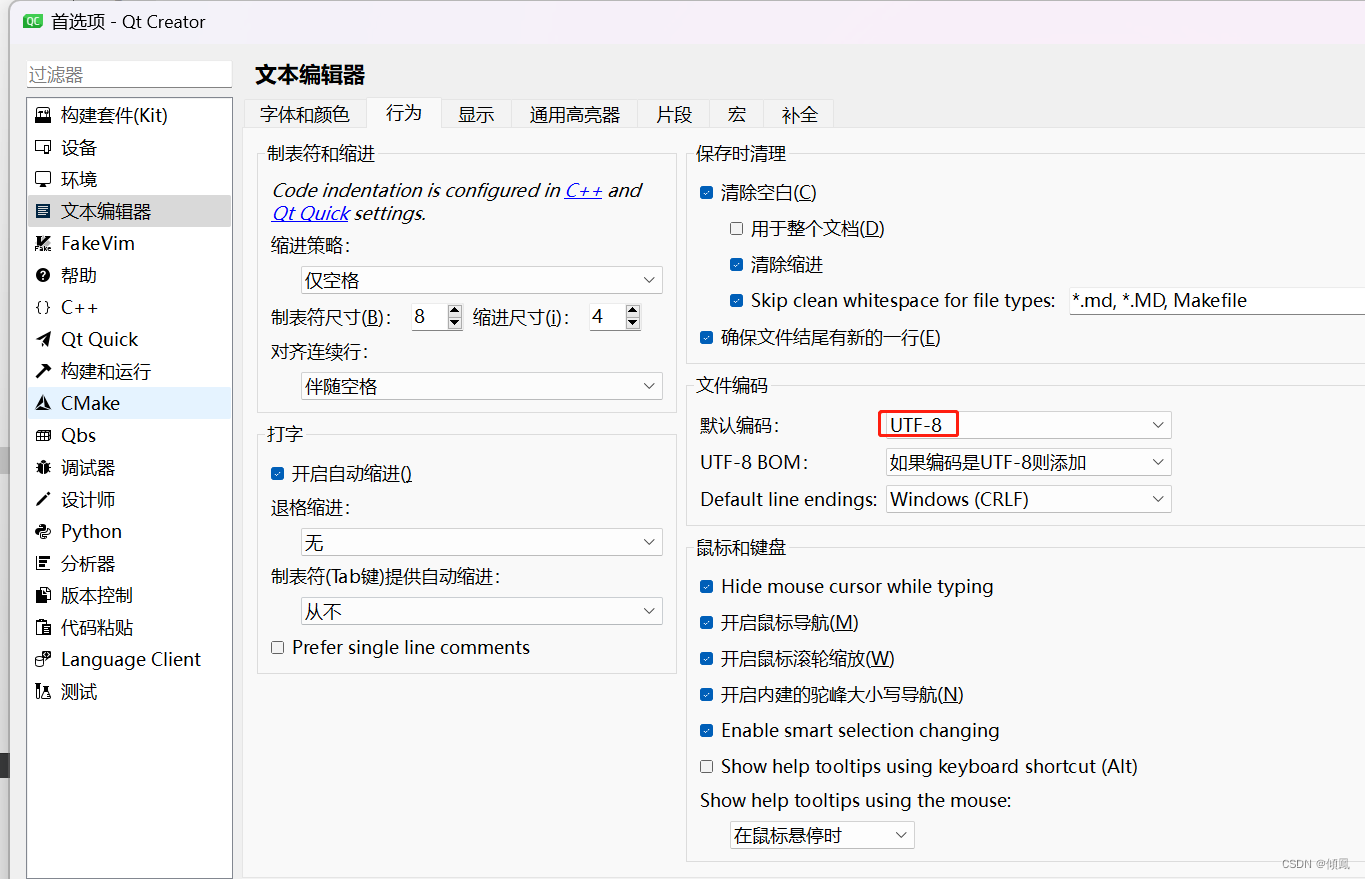Image resolution: width=1365 pixels, height=879 pixels.
Task: Select the 文本编辑器 icon in sidebar
Action: 43,211
